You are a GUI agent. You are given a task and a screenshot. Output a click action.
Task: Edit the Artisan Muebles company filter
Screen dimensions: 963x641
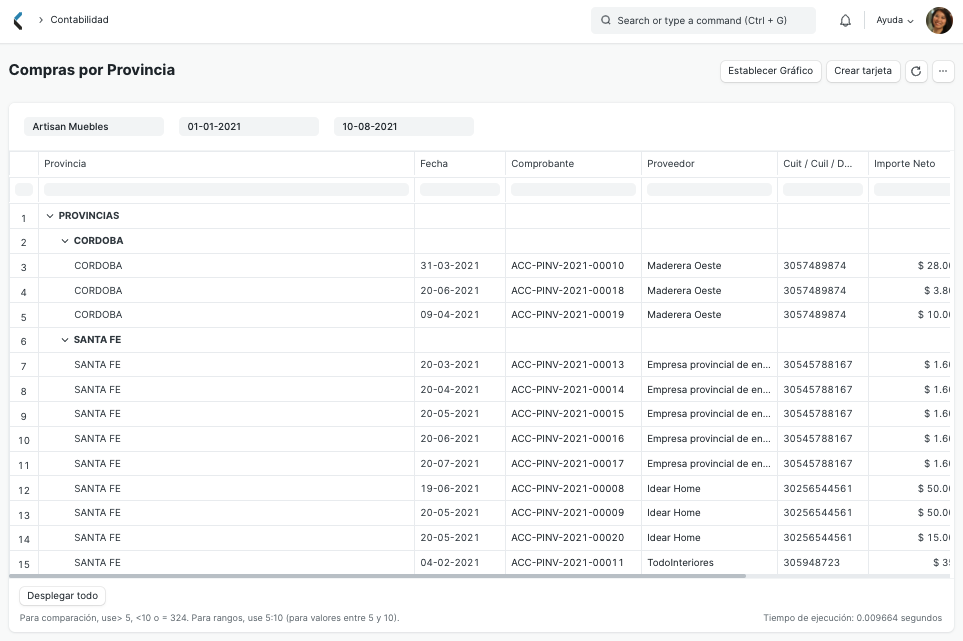coord(94,126)
